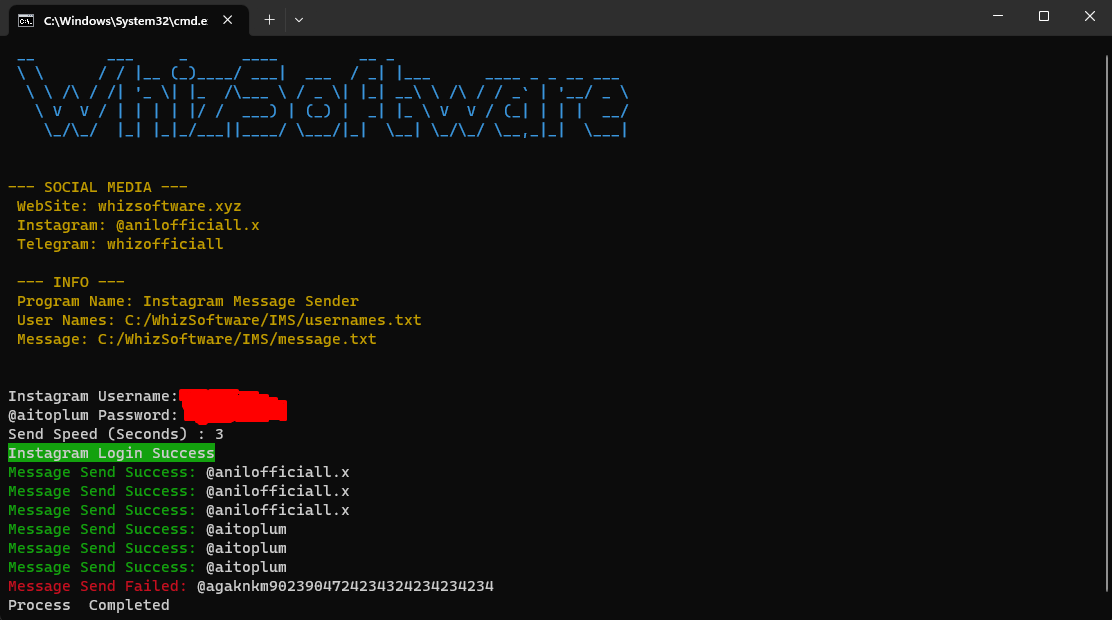Close the terminal window

point(1089,16)
